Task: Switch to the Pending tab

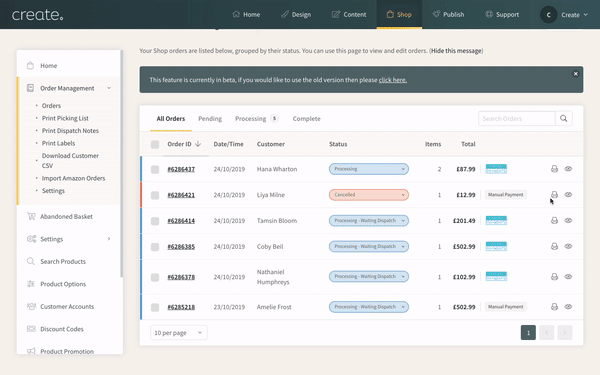Action: pos(210,119)
